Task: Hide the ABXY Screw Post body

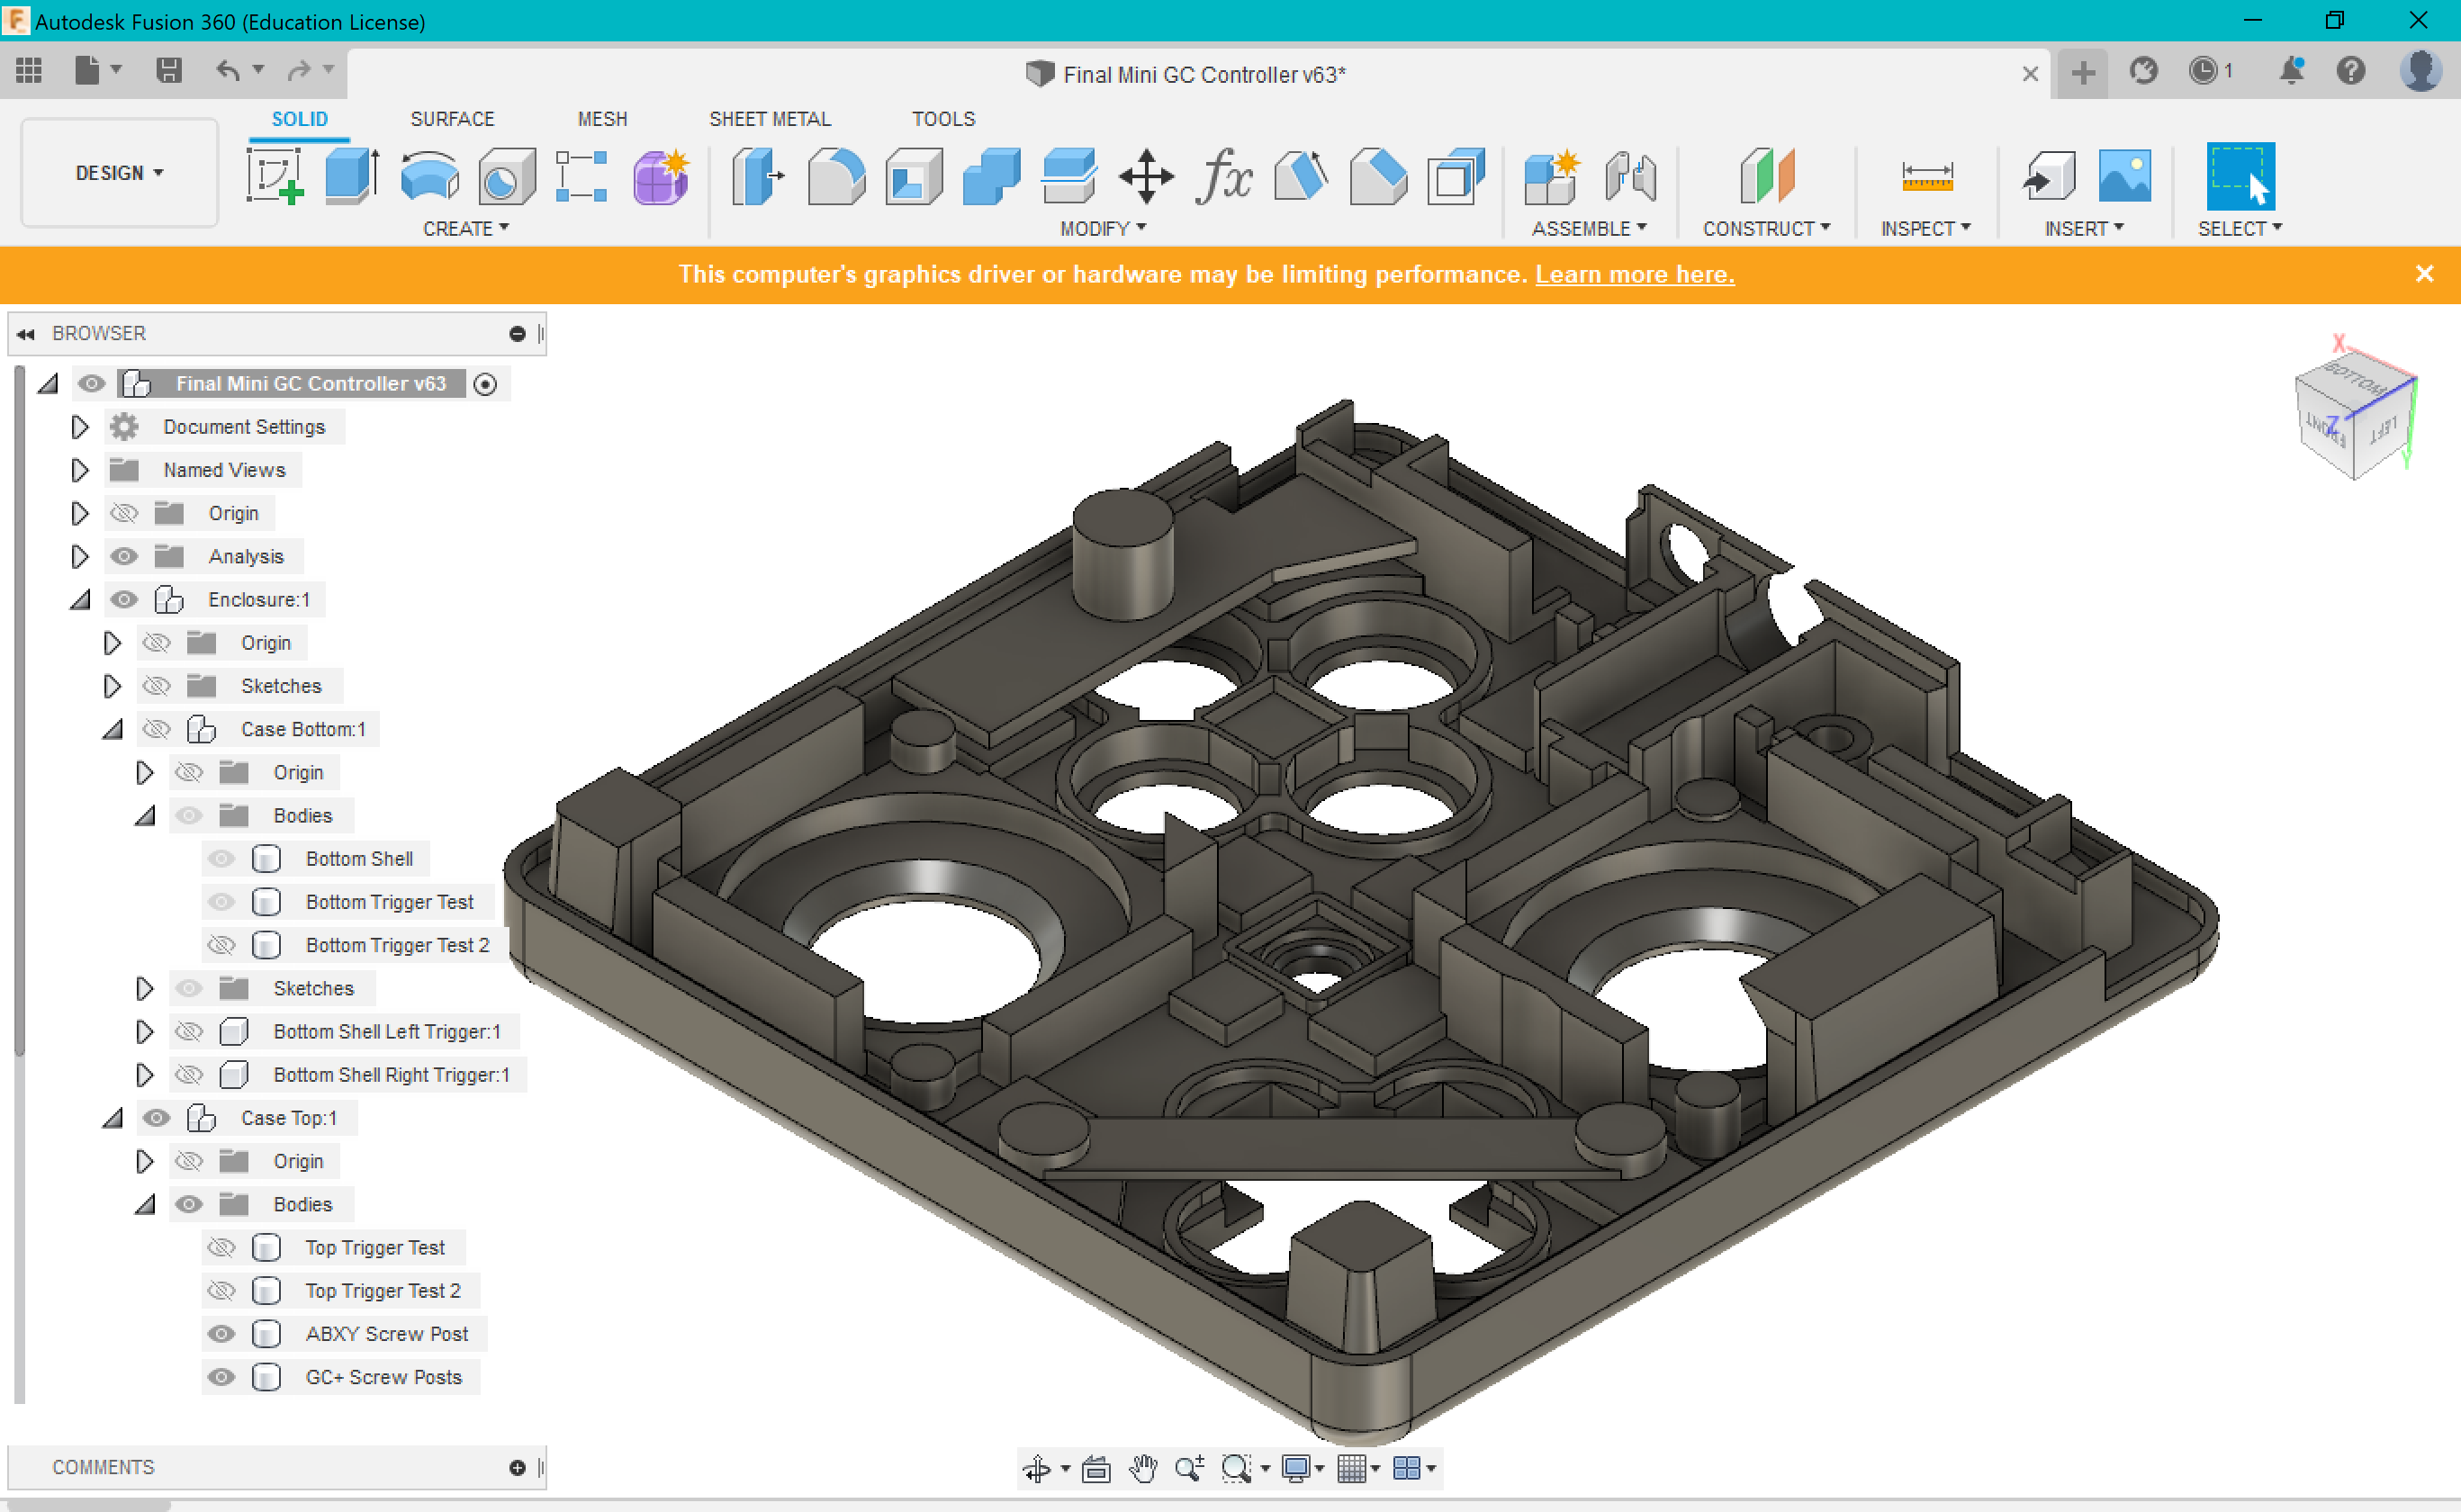Action: click(x=222, y=1333)
